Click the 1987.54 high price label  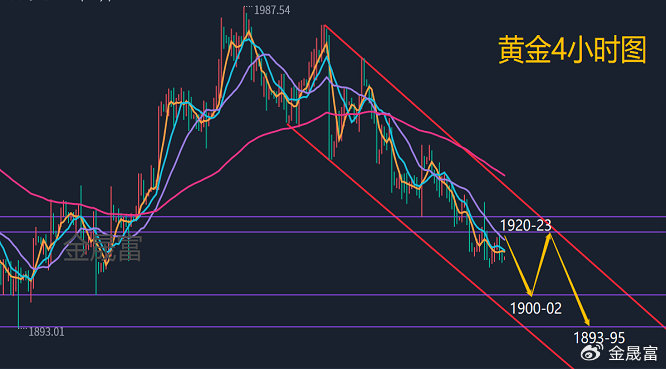[x=272, y=10]
